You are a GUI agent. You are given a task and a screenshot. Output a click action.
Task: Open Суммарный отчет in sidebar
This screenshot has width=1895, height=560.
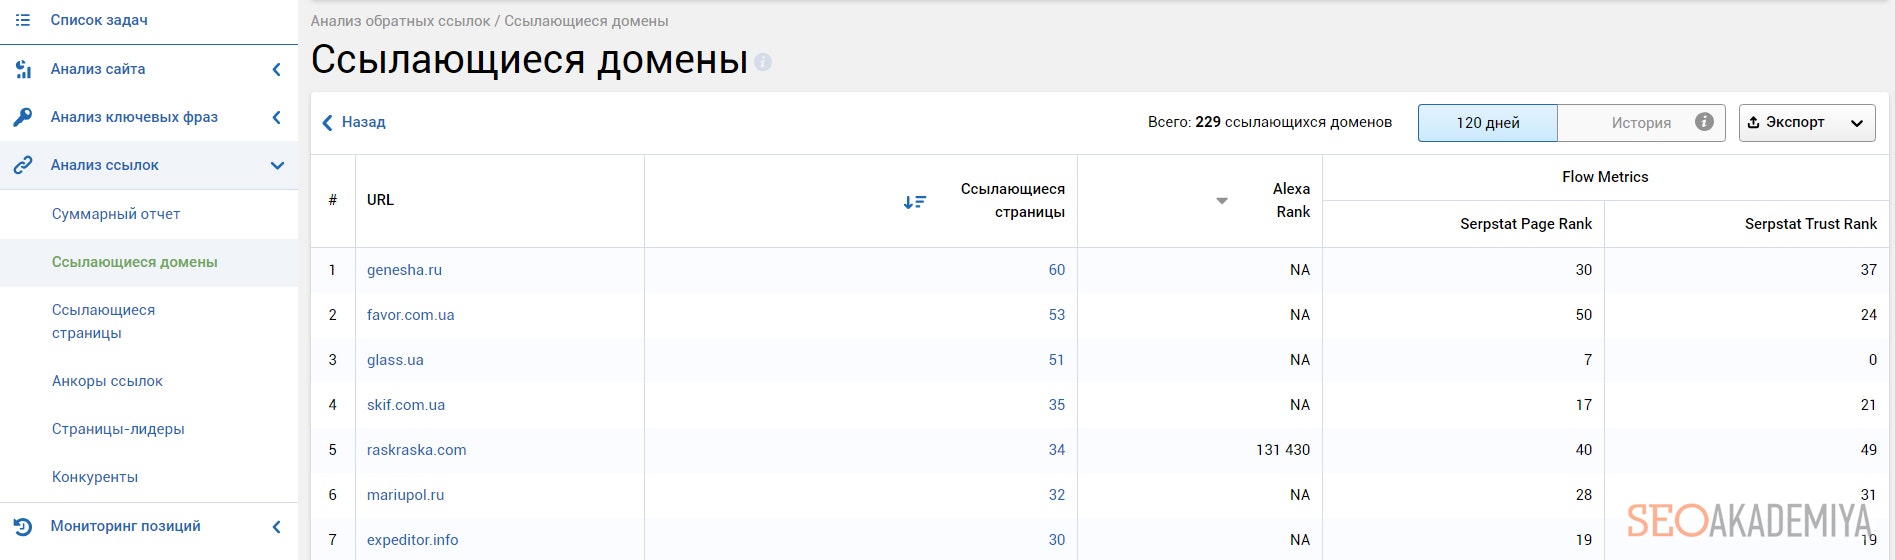(x=116, y=214)
